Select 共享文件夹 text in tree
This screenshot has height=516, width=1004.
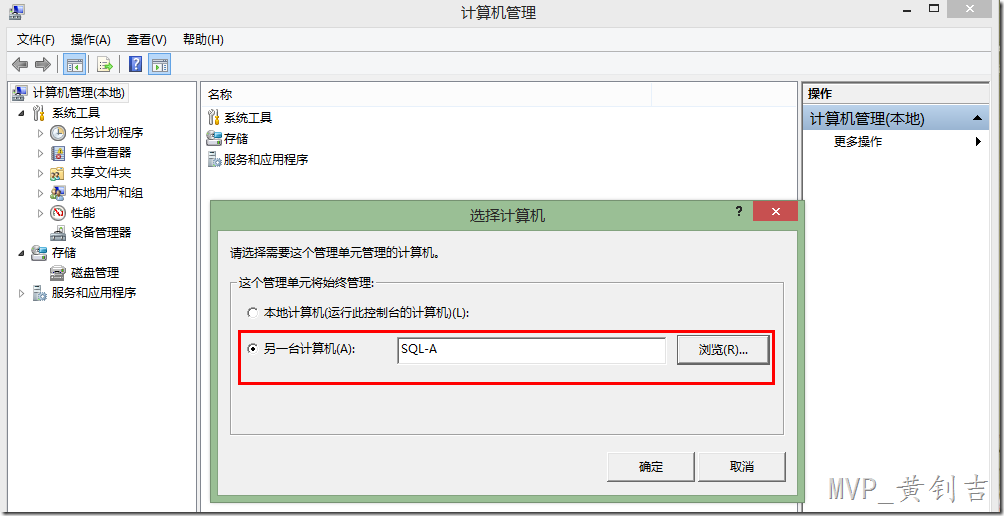(101, 173)
